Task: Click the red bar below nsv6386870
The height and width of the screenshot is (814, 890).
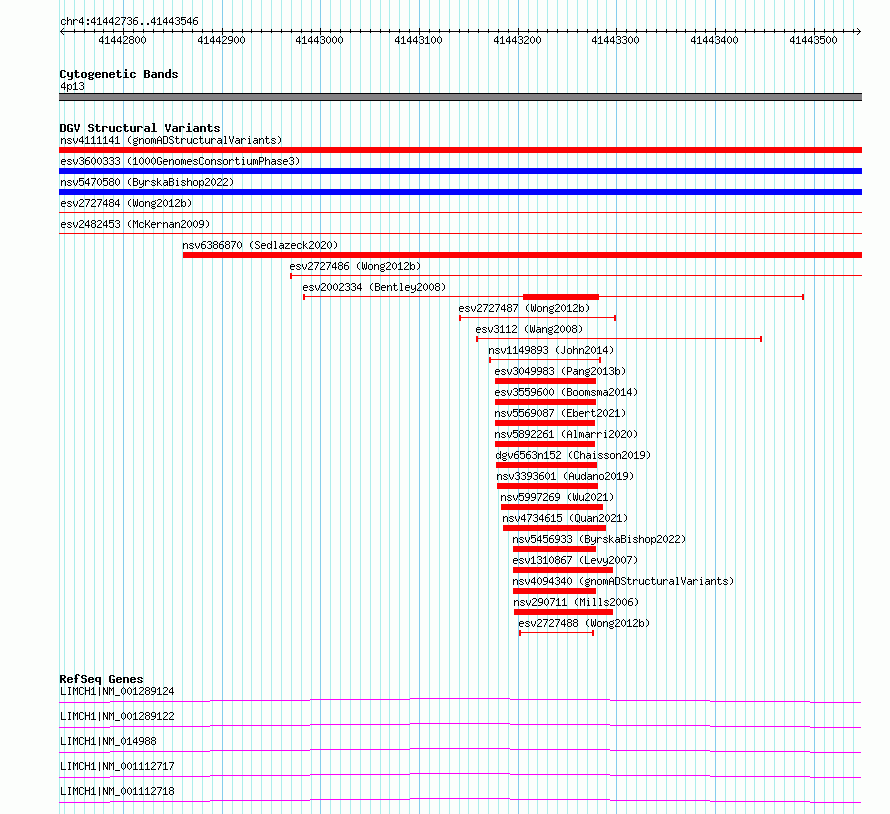Action: (522, 255)
